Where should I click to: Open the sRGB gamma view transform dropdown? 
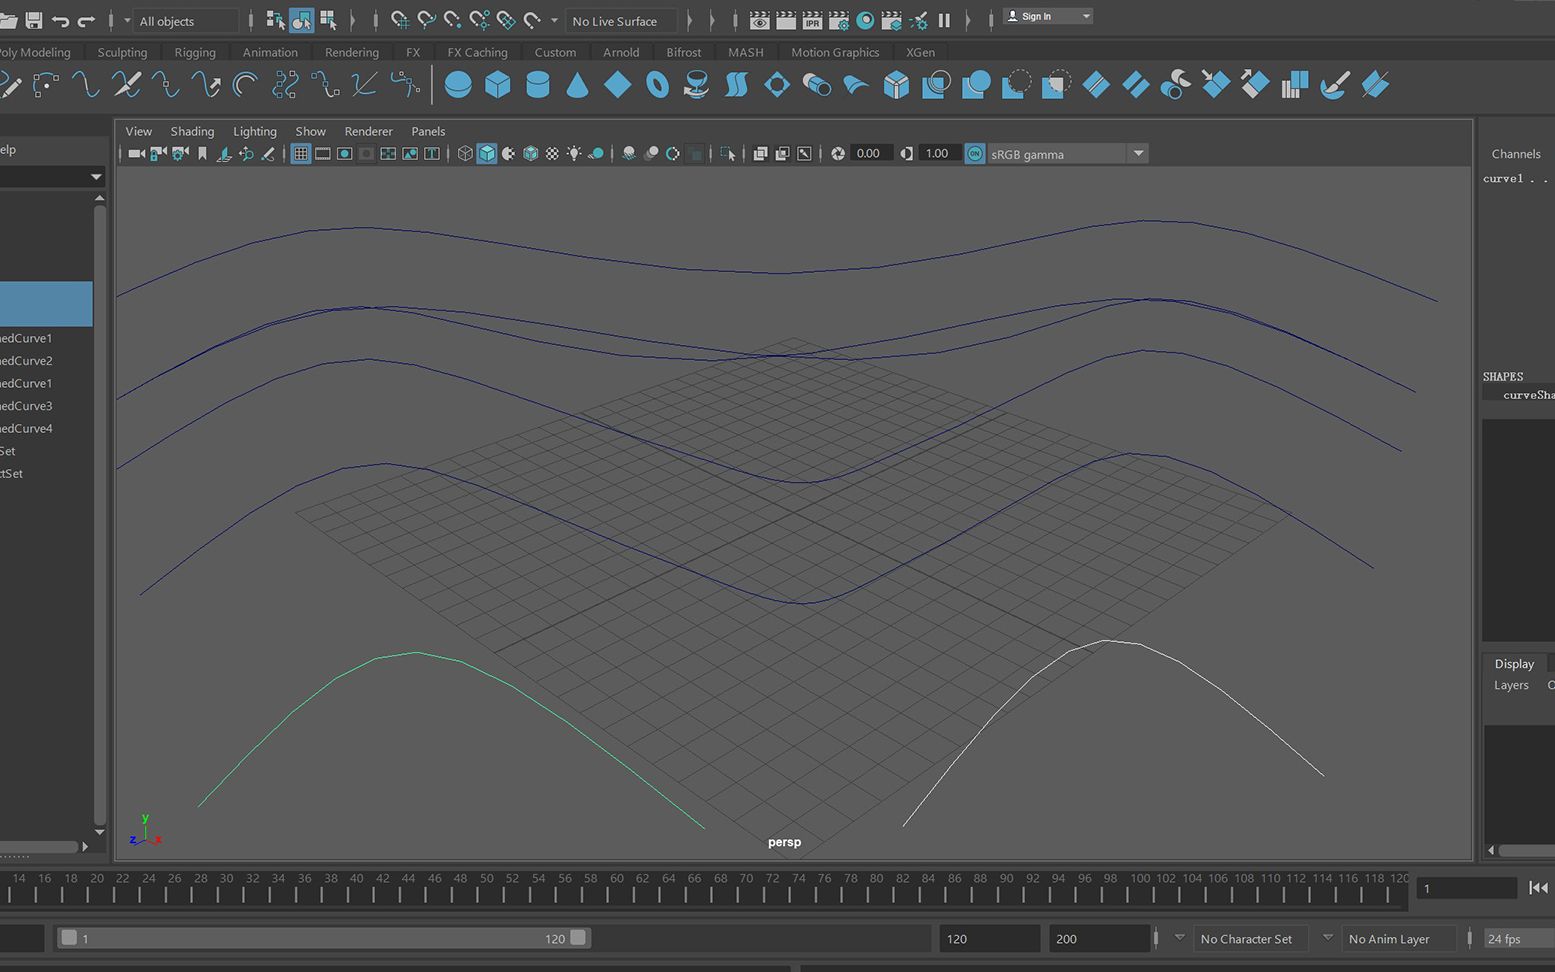[1138, 154]
